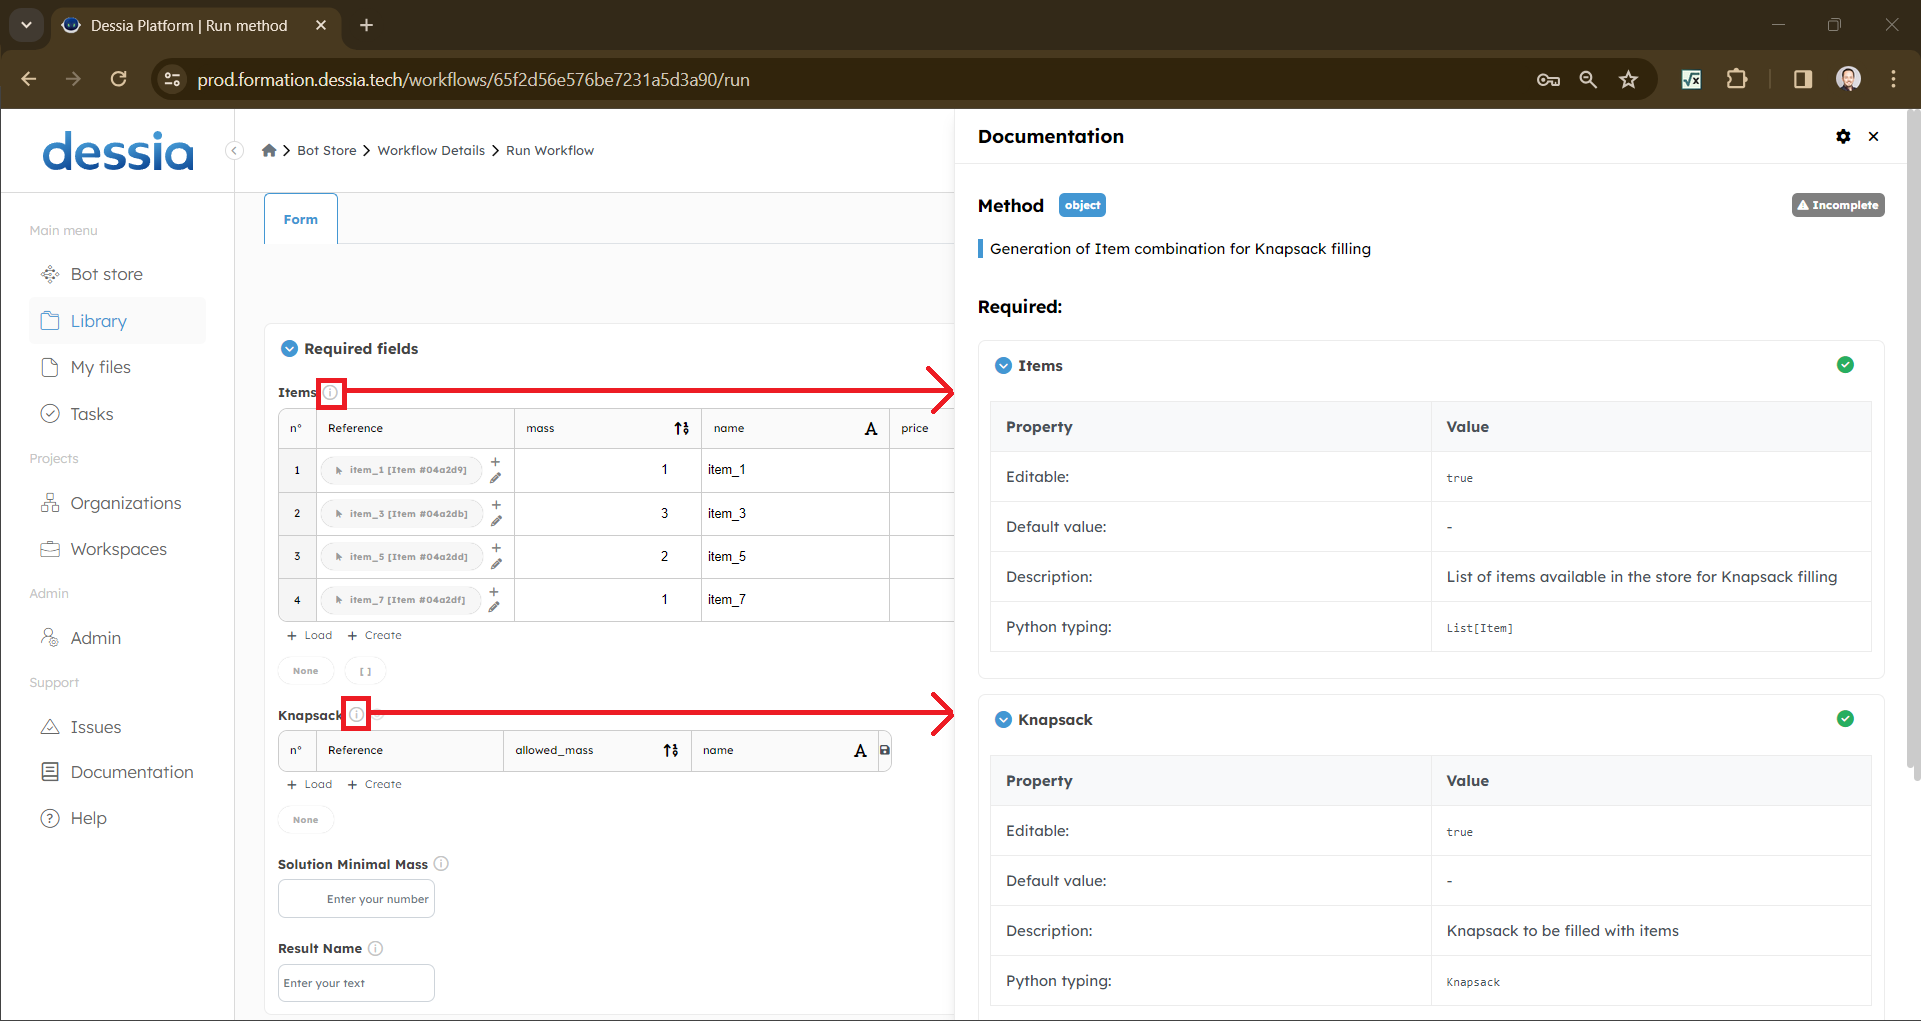Show info for Result Name field

[x=375, y=948]
